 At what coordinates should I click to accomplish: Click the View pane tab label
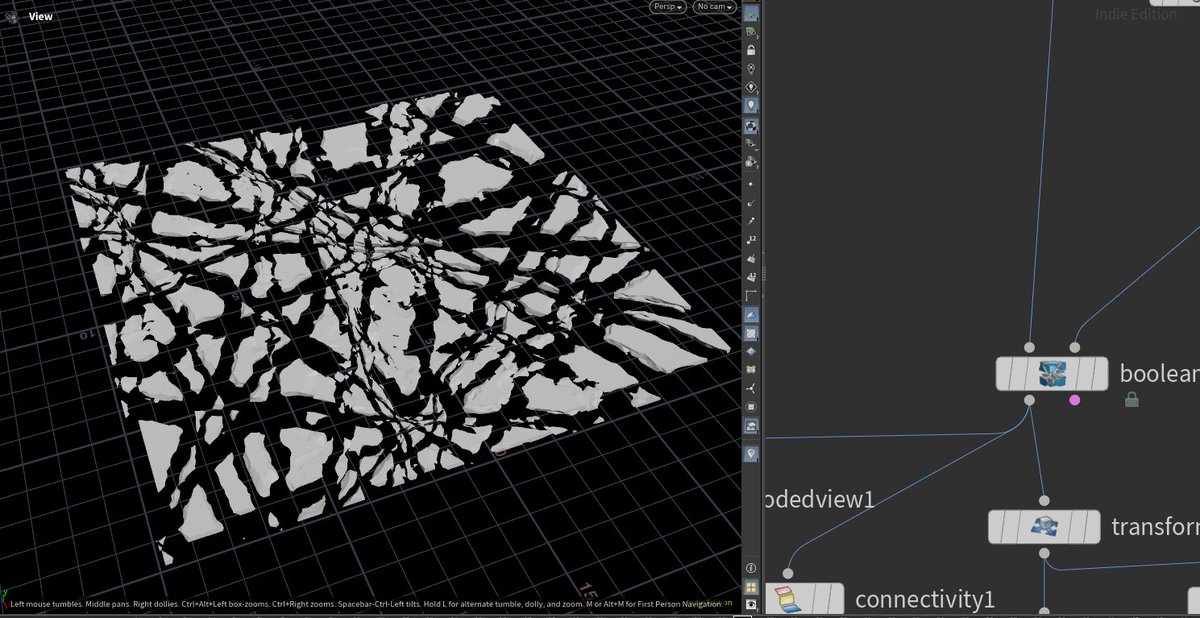(x=40, y=16)
